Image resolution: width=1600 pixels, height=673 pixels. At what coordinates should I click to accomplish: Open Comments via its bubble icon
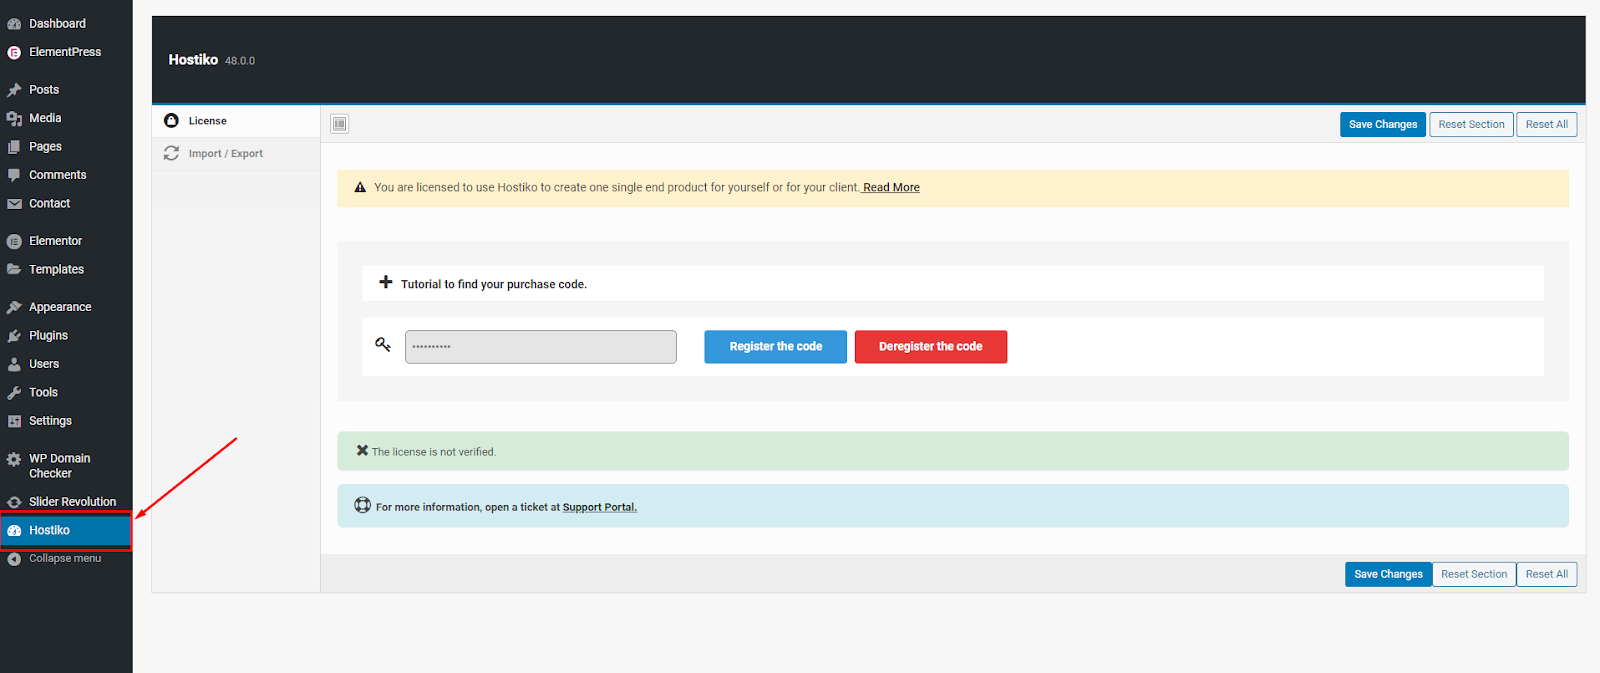tap(14, 175)
